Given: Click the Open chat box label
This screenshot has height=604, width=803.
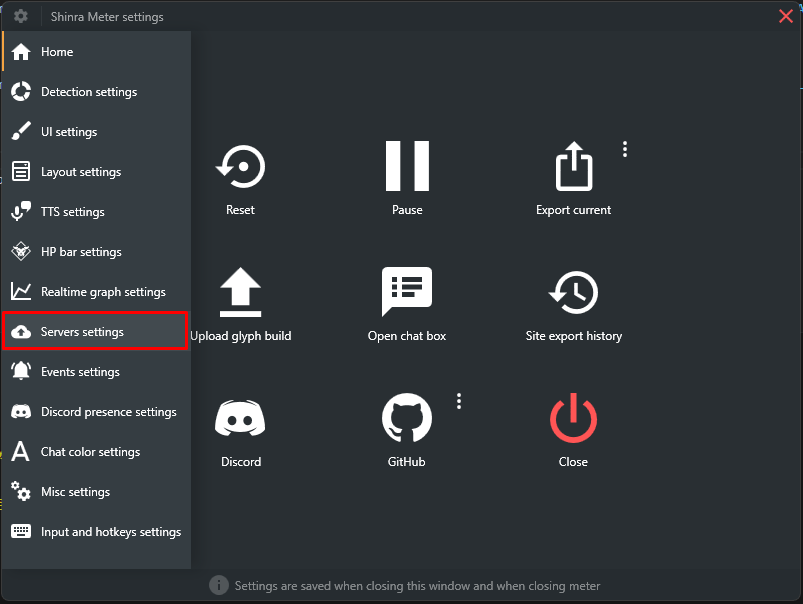Looking at the screenshot, I should pyautogui.click(x=407, y=336).
